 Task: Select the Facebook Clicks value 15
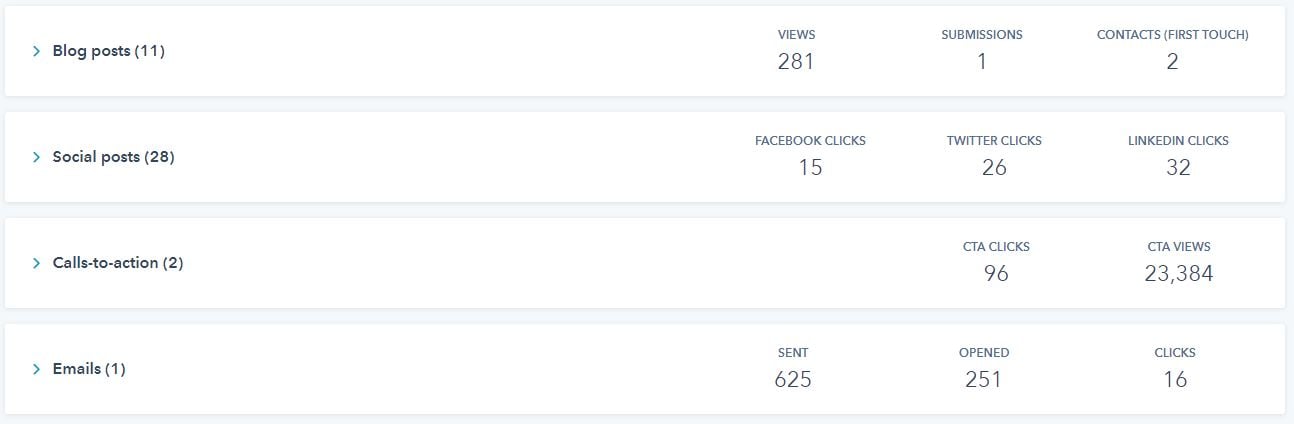coord(810,168)
